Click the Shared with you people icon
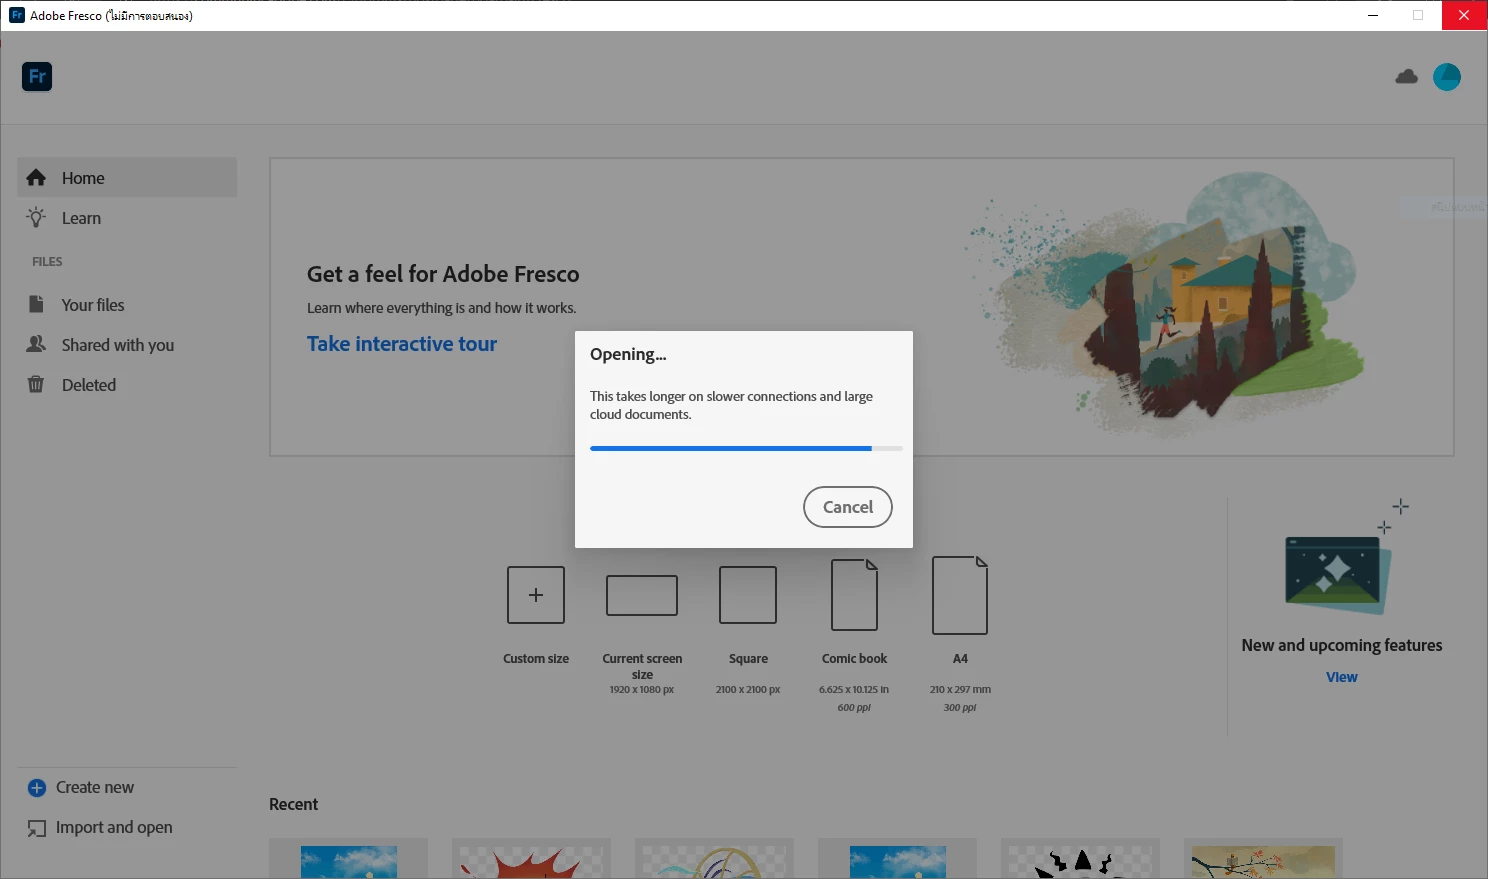The height and width of the screenshot is (879, 1488). pos(36,344)
